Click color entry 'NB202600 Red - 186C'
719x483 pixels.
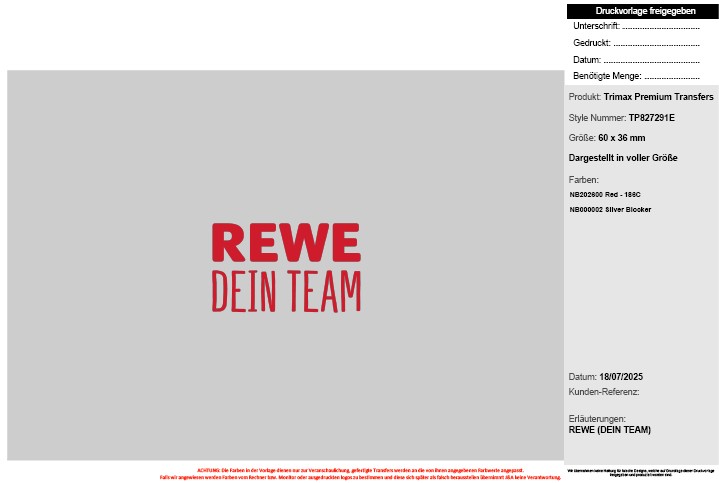coord(605,194)
